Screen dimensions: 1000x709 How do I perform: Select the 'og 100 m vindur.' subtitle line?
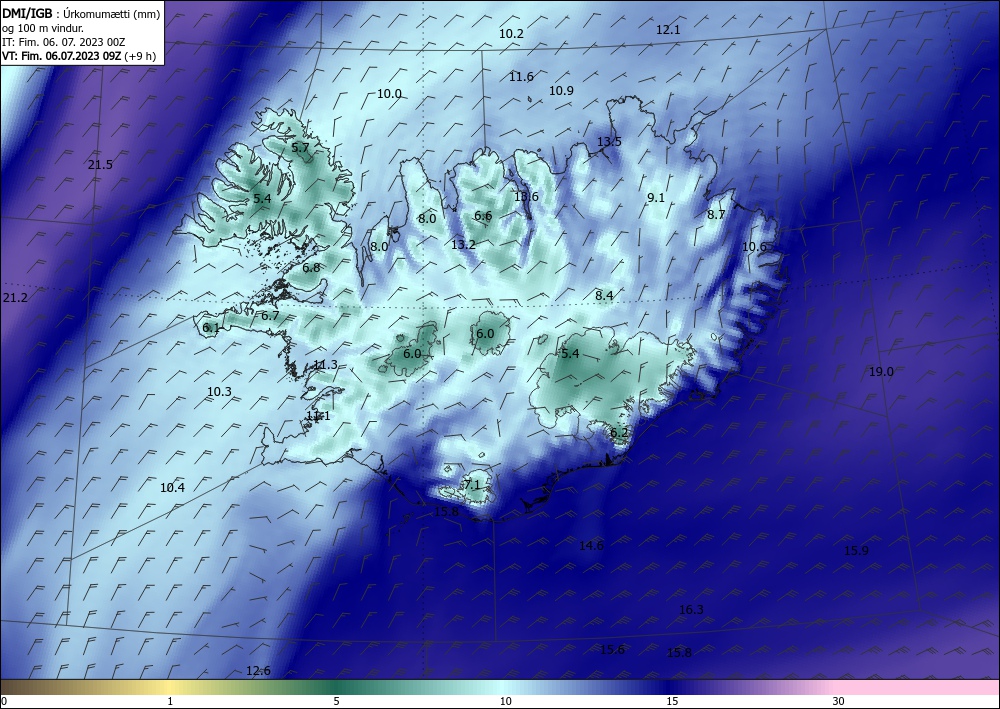coord(43,28)
